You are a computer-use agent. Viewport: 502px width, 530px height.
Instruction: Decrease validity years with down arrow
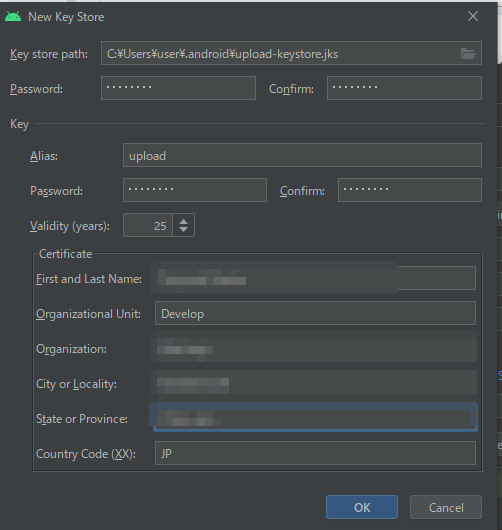(184, 230)
